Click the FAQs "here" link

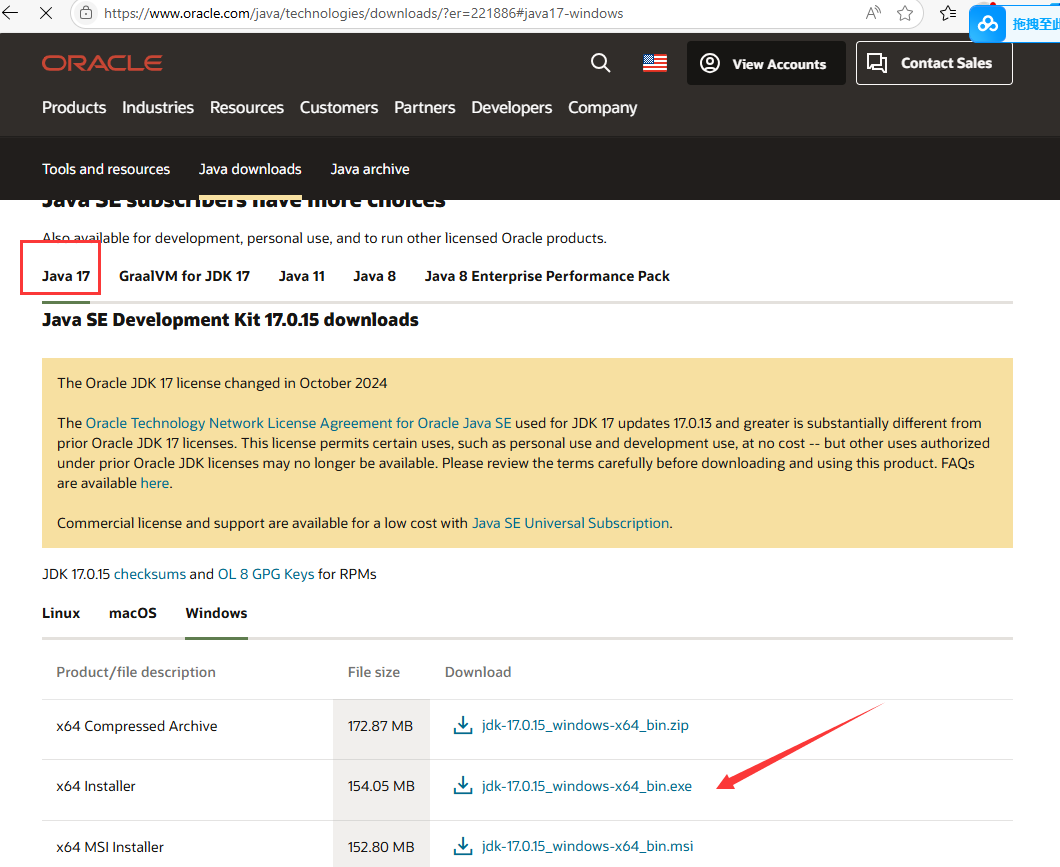tap(155, 483)
